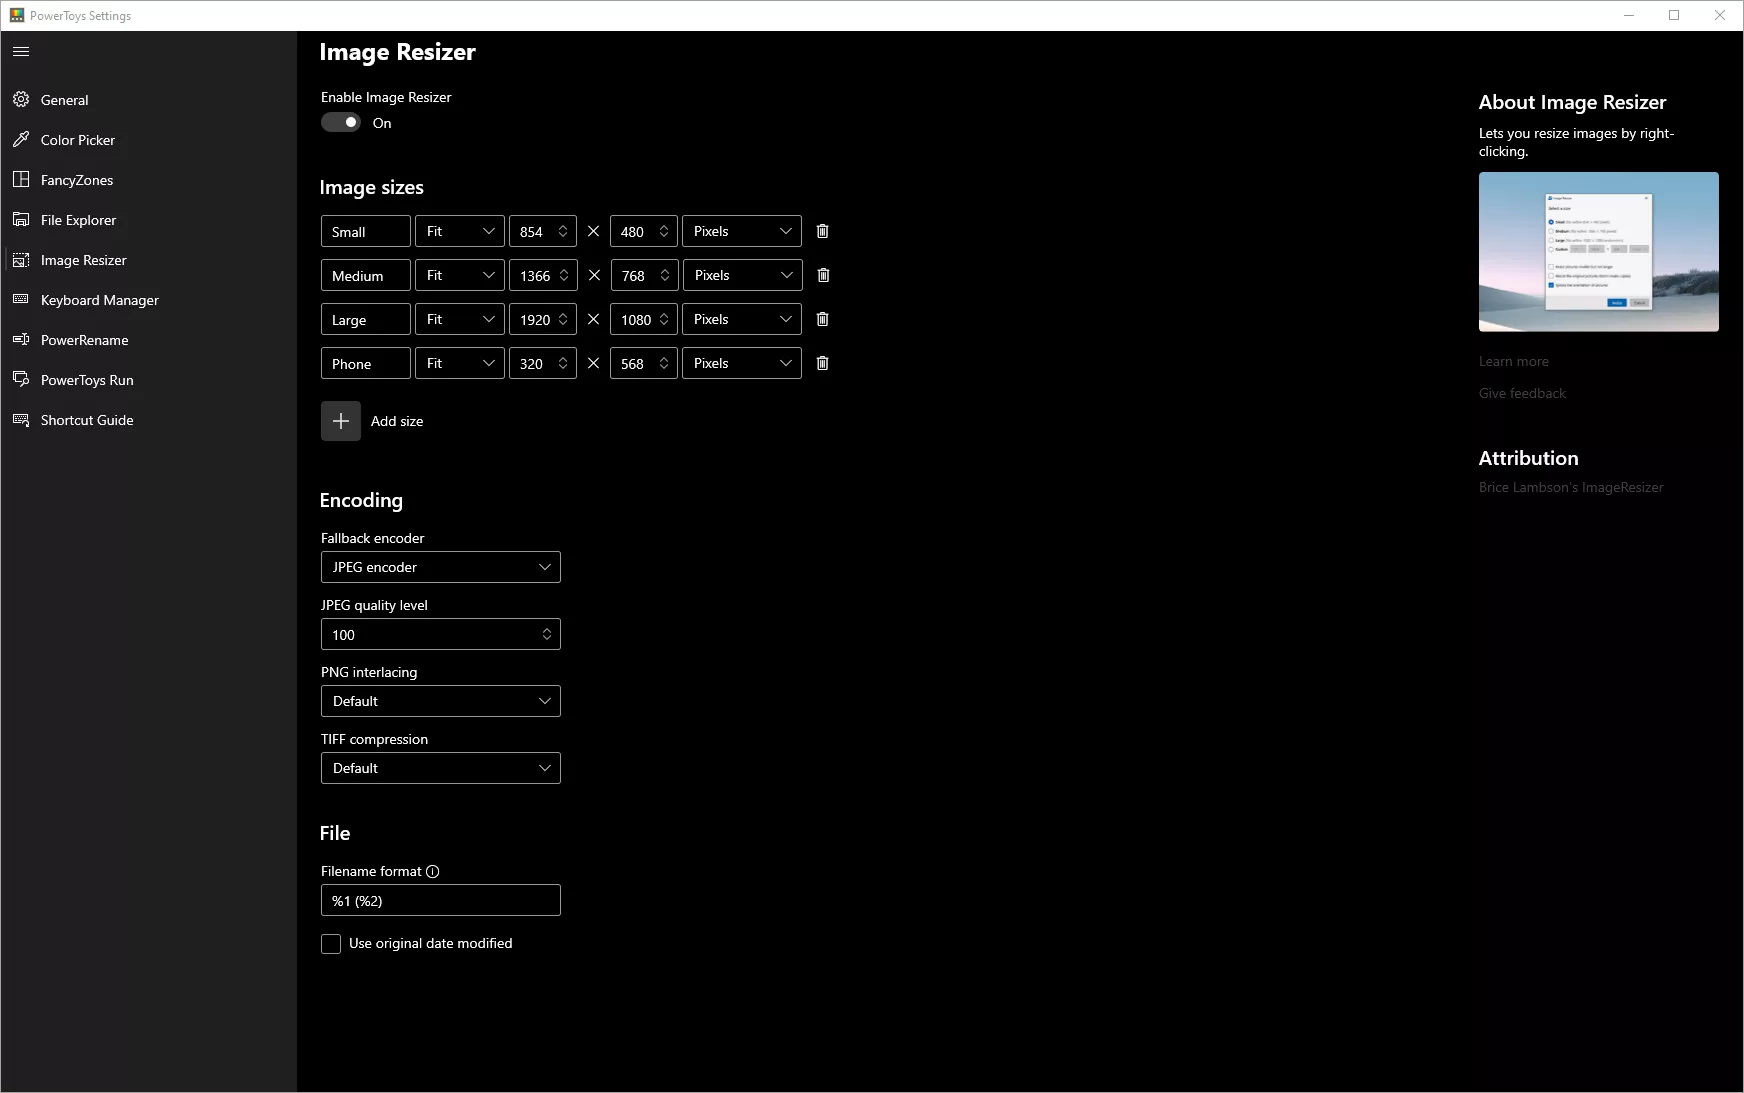Click the Add size label
Viewport: 1744px width, 1093px height.
tap(397, 421)
